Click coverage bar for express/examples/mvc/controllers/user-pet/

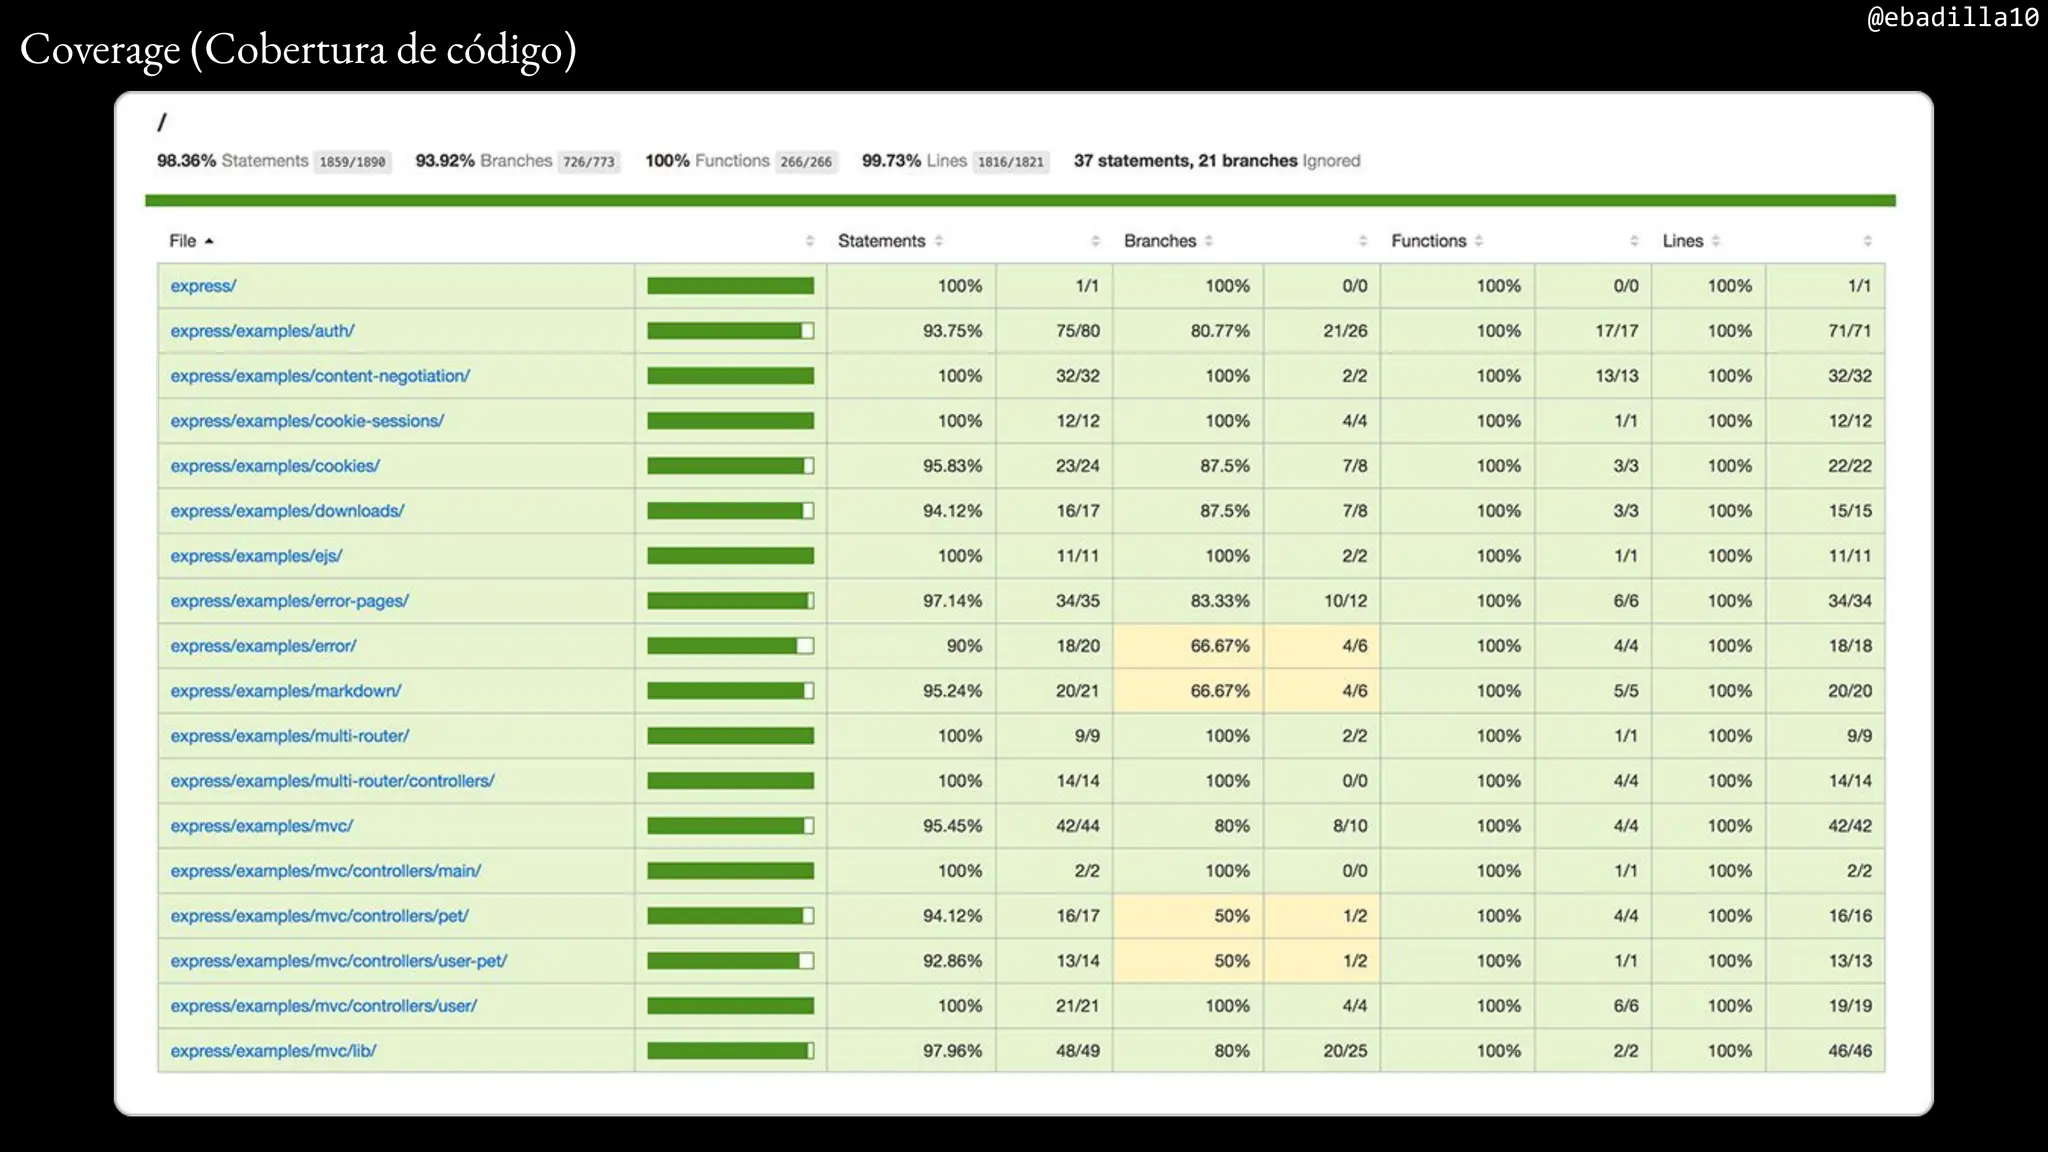click(x=730, y=961)
